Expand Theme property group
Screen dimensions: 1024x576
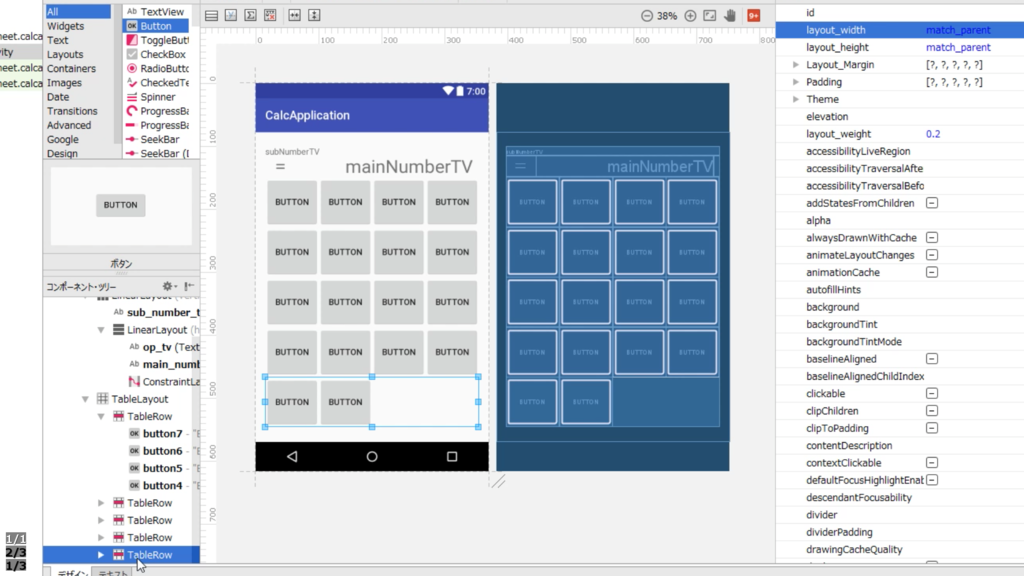click(x=795, y=99)
